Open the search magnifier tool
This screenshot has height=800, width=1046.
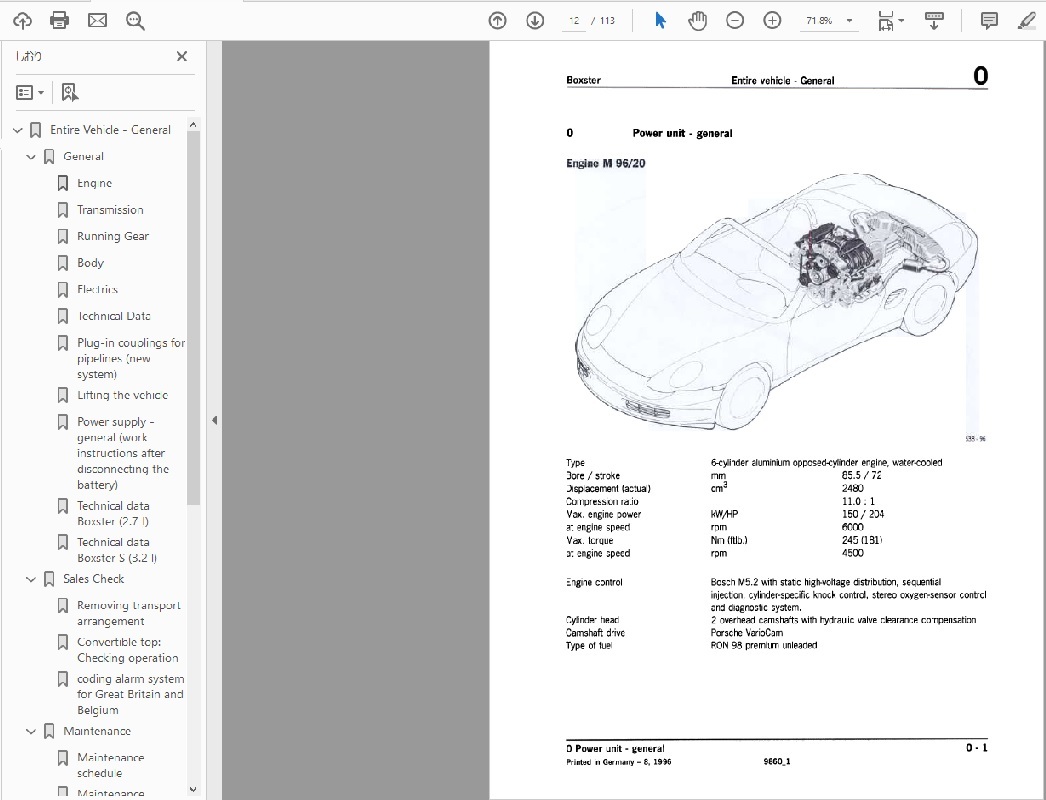coord(135,21)
